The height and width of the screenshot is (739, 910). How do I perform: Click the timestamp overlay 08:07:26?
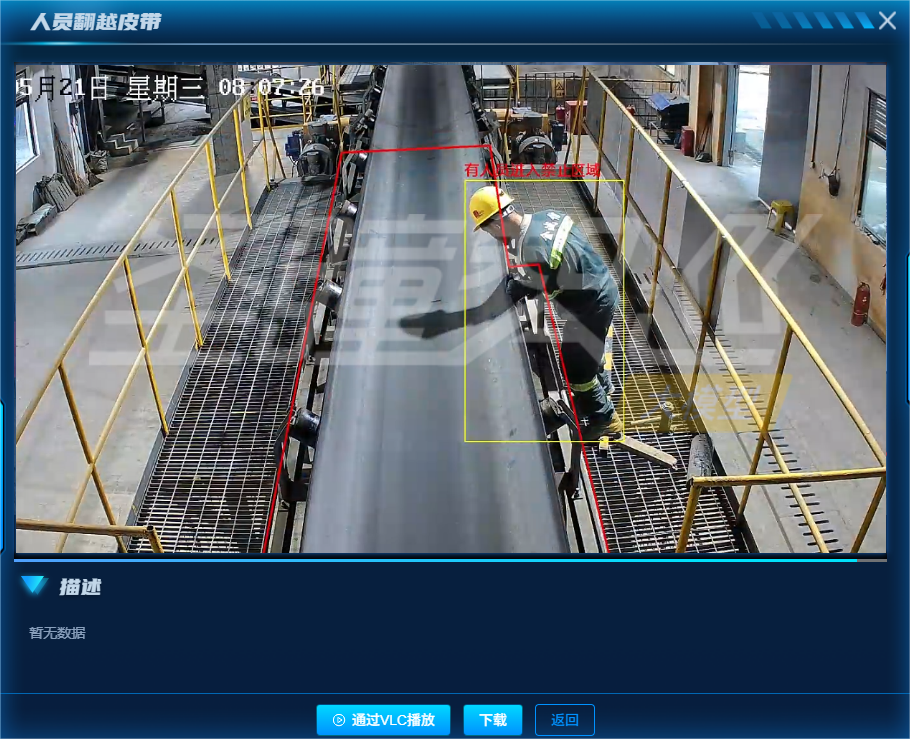[271, 88]
